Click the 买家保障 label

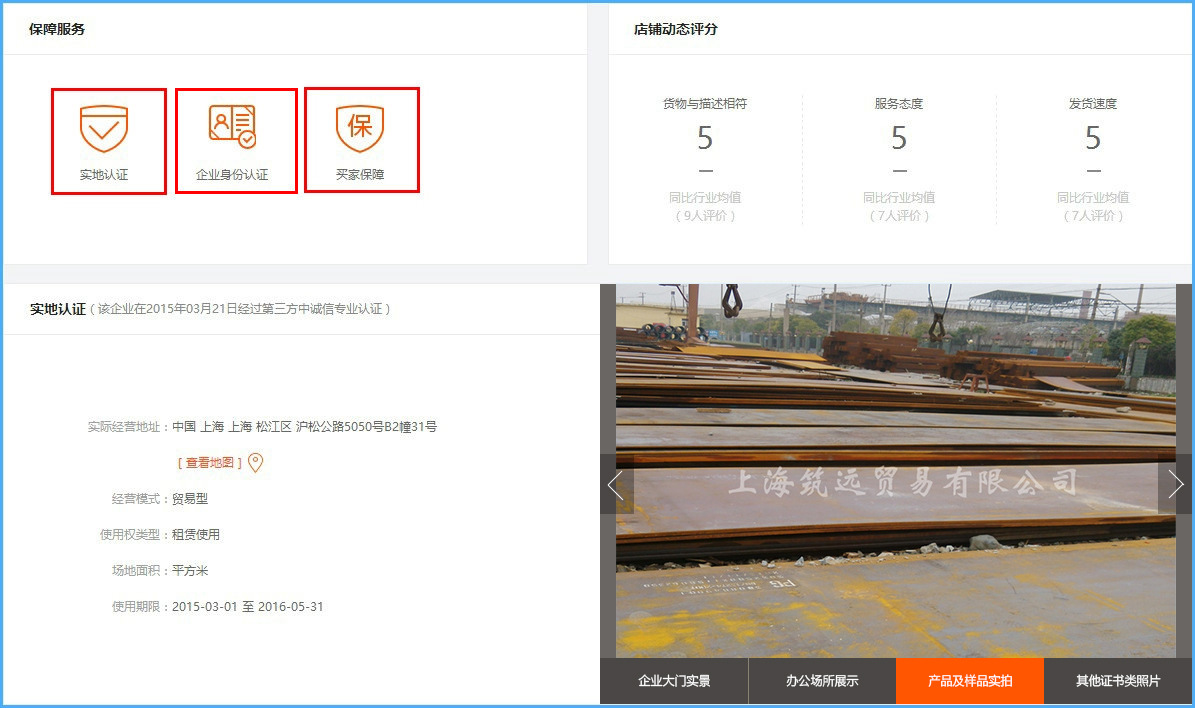click(x=360, y=175)
